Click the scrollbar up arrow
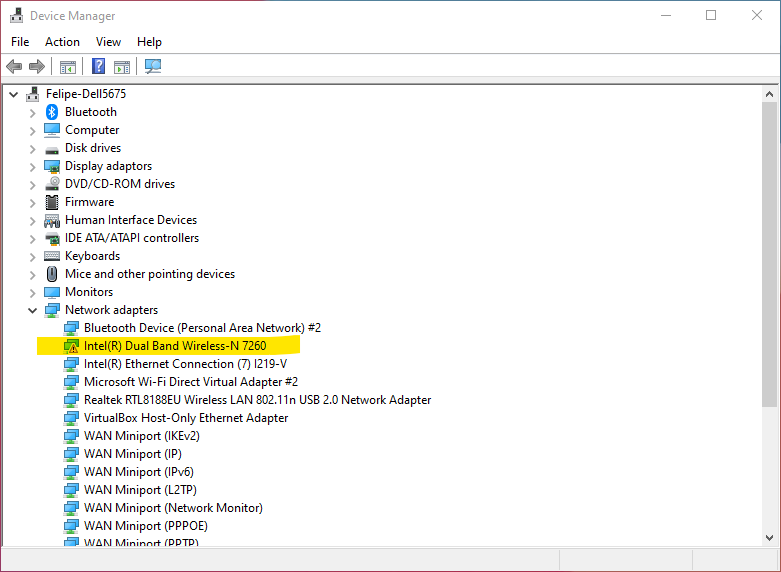 tap(770, 94)
